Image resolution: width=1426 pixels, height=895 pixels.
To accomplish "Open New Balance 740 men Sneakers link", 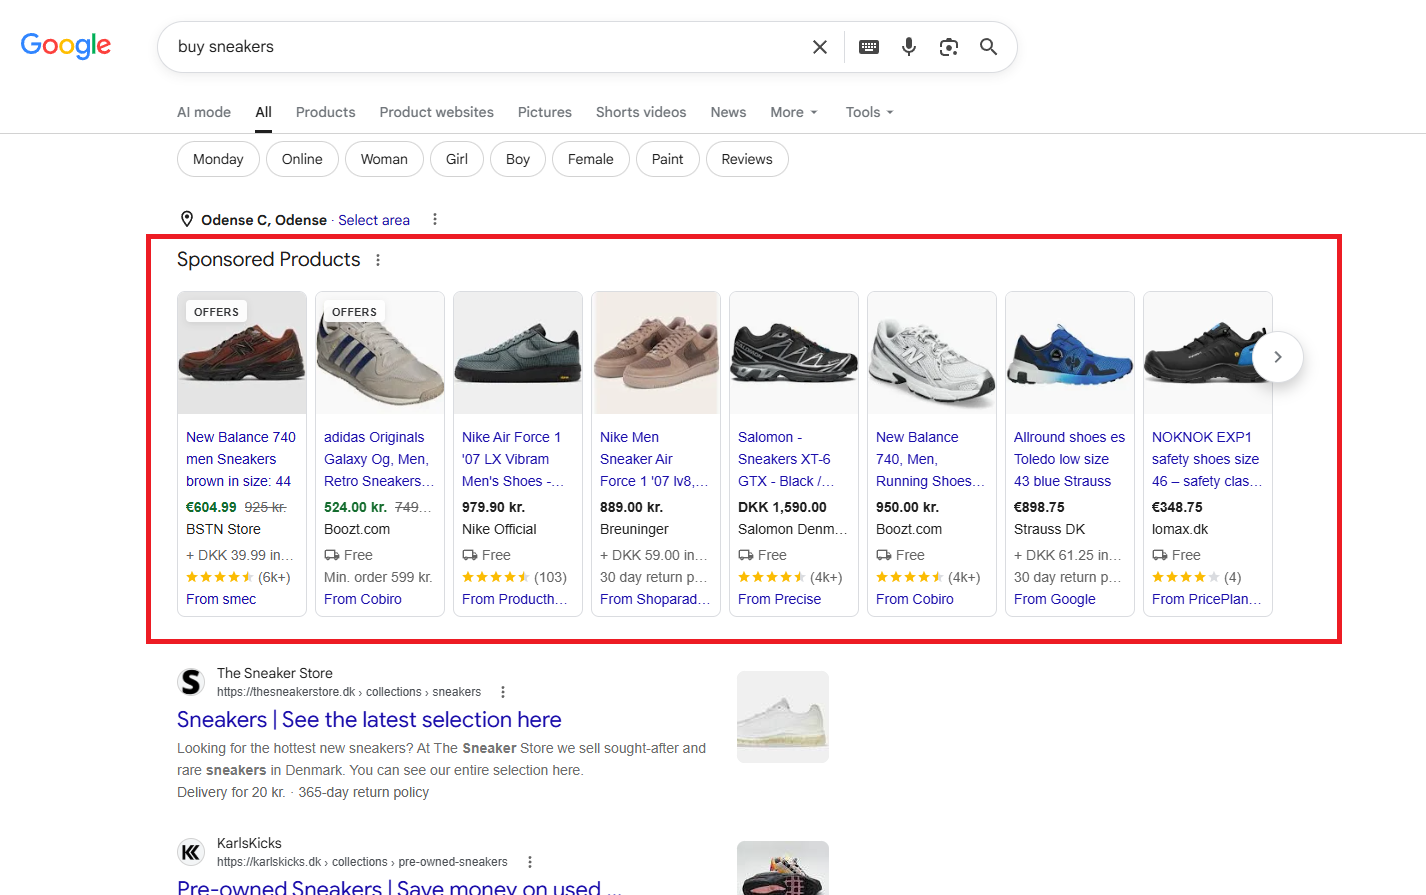I will (241, 459).
